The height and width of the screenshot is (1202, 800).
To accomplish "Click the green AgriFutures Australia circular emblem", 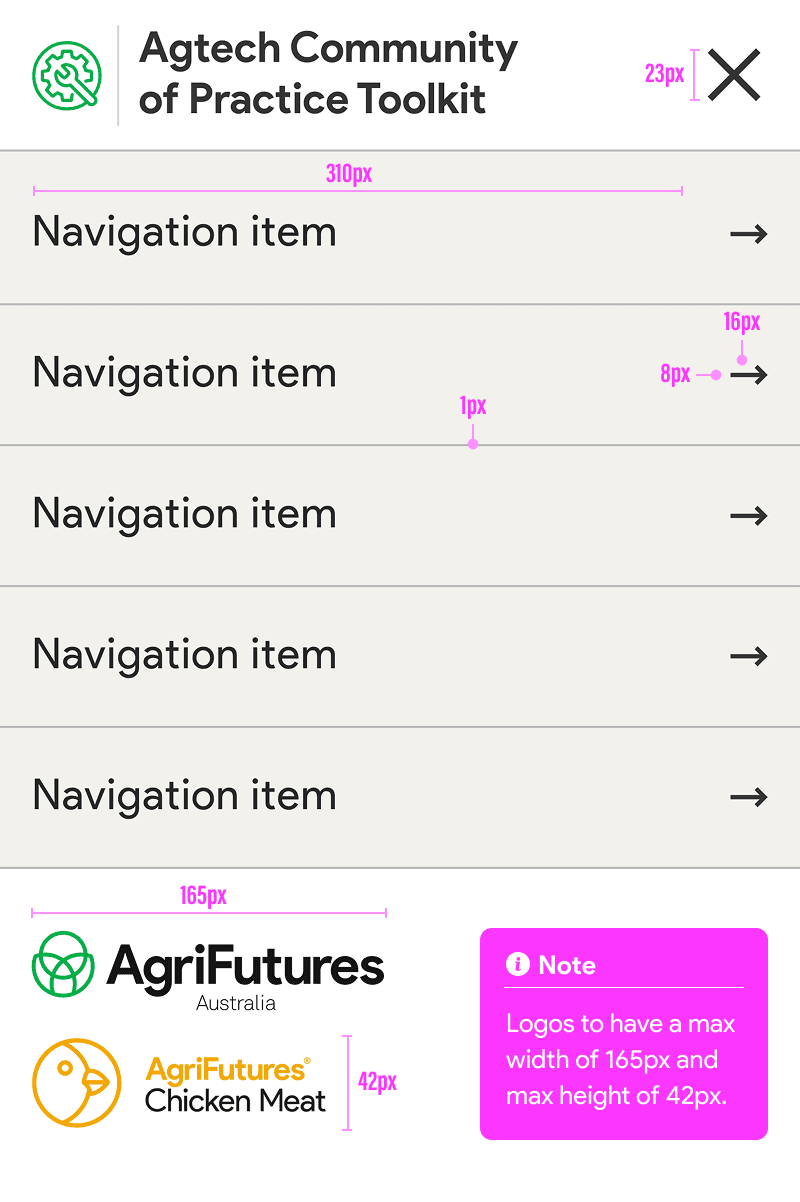I will tap(63, 964).
